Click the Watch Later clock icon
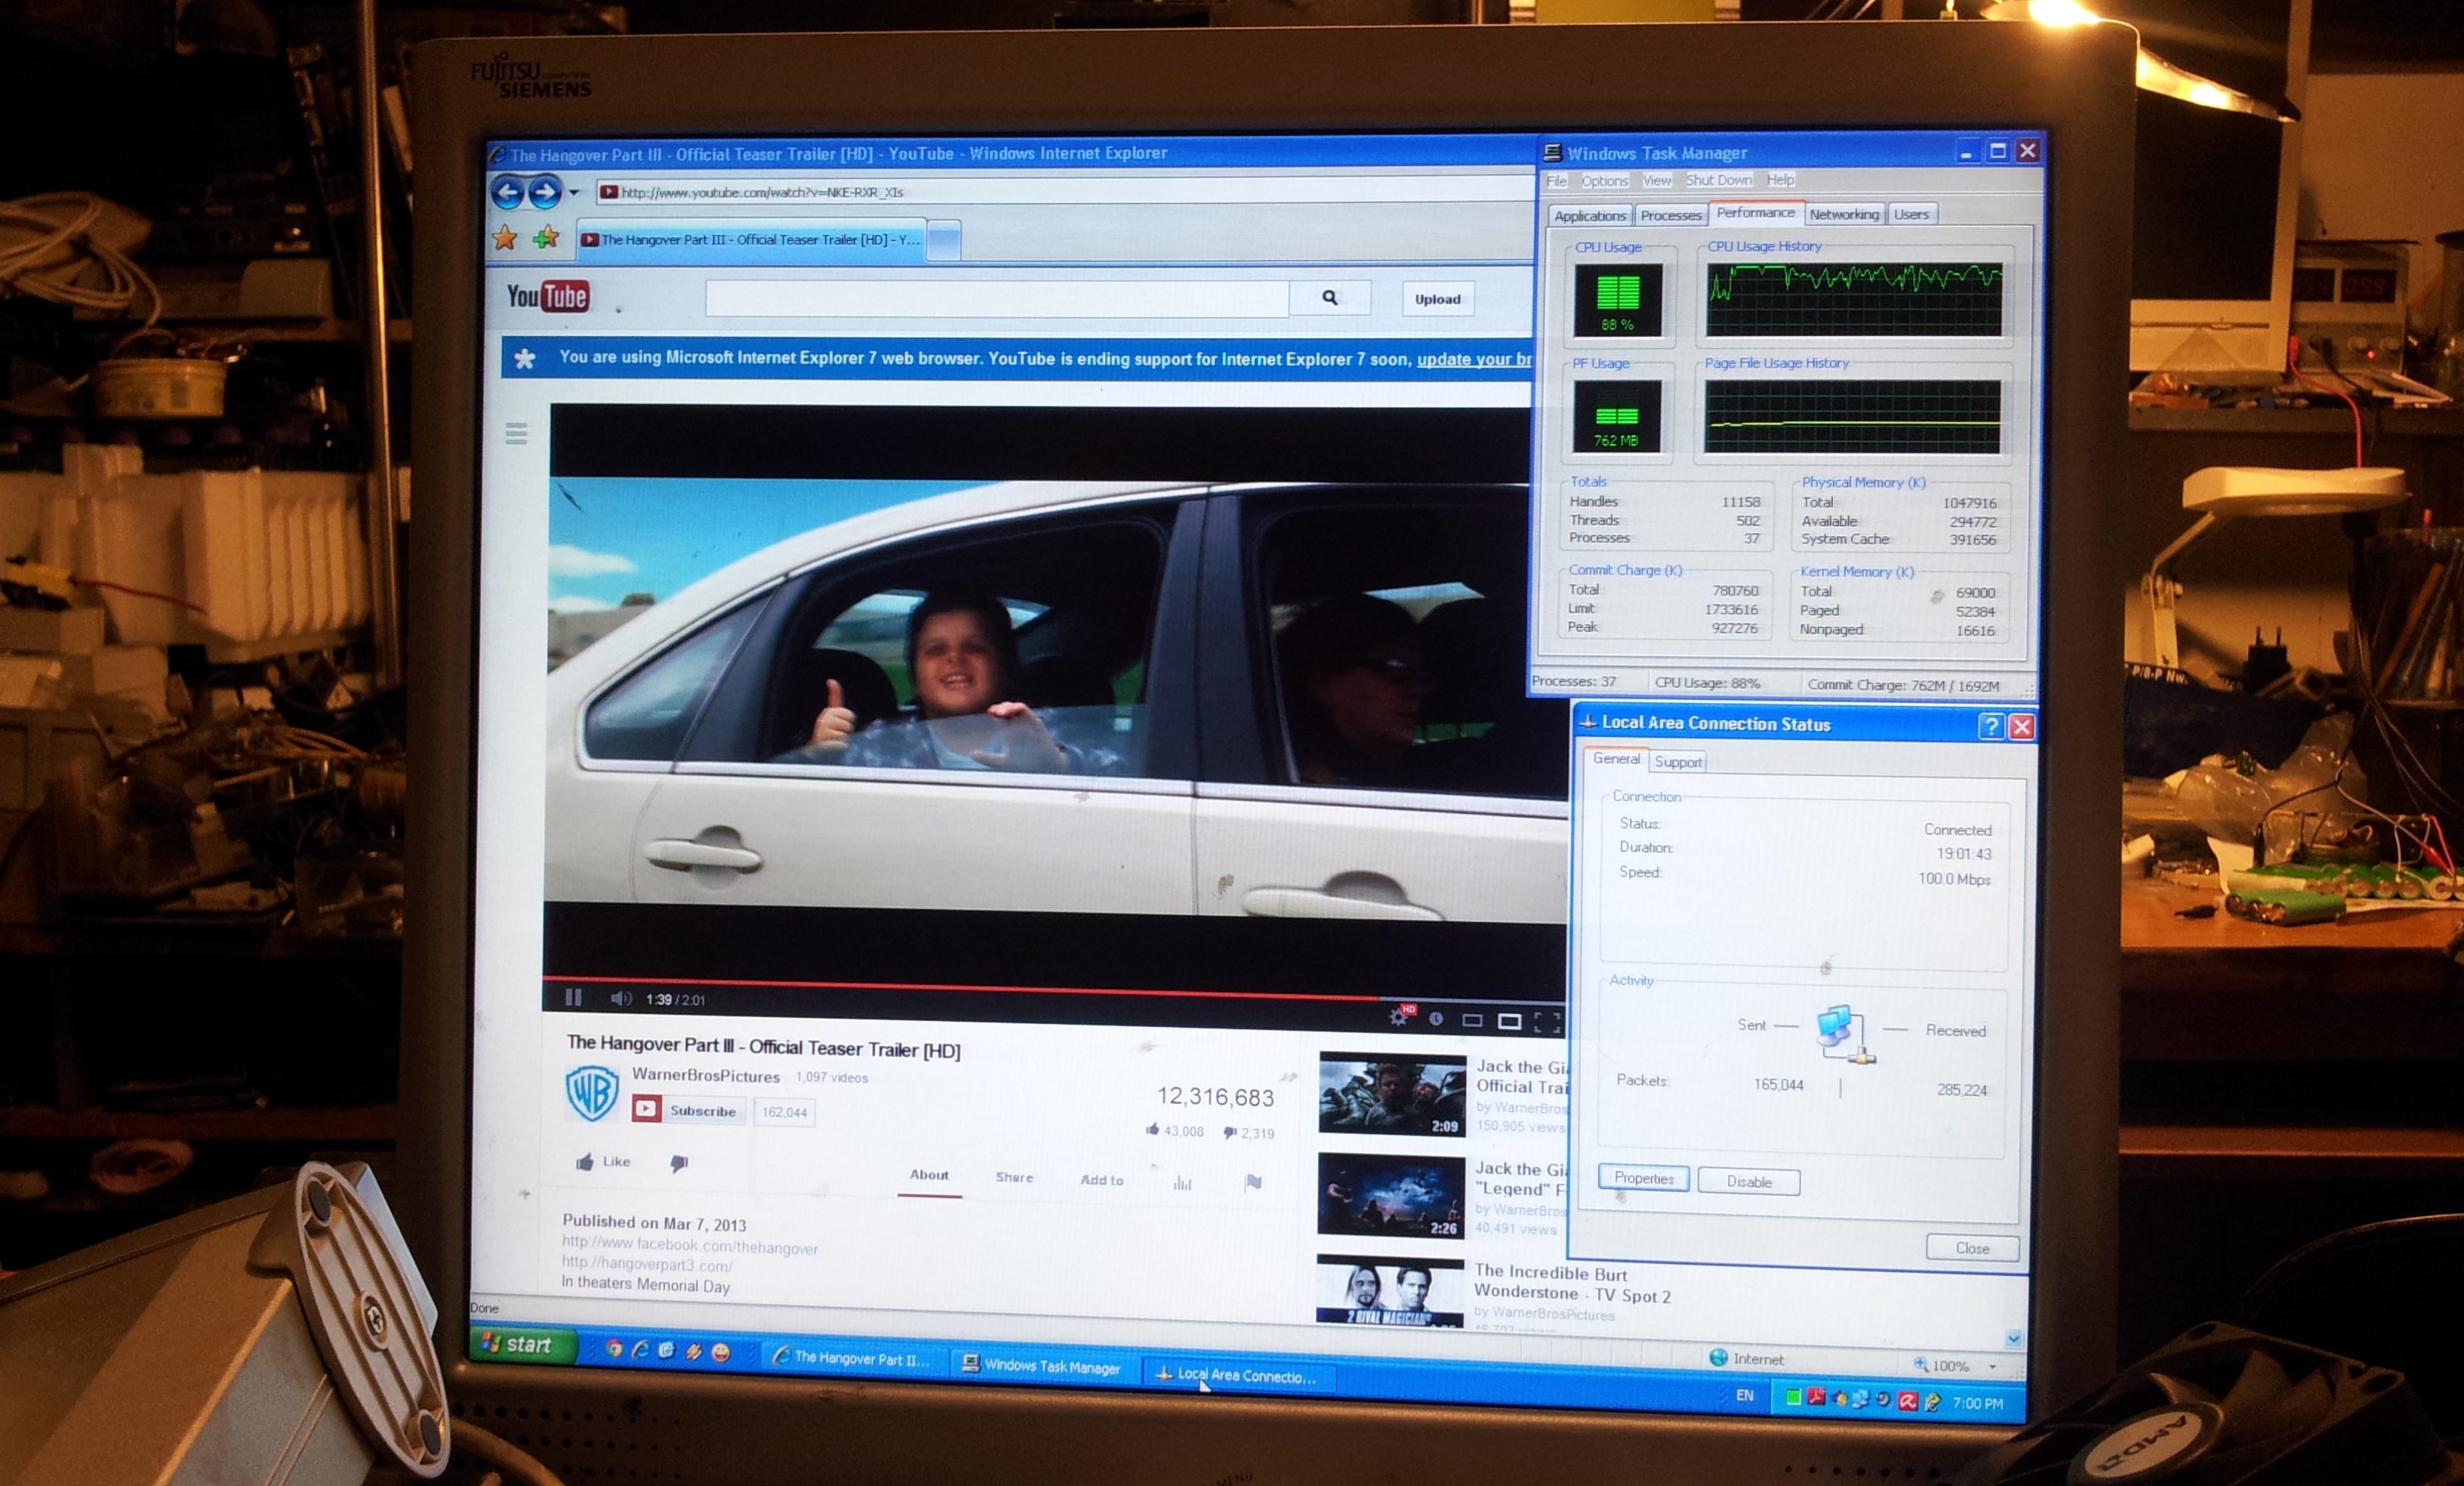This screenshot has width=2464, height=1486. [1435, 1019]
